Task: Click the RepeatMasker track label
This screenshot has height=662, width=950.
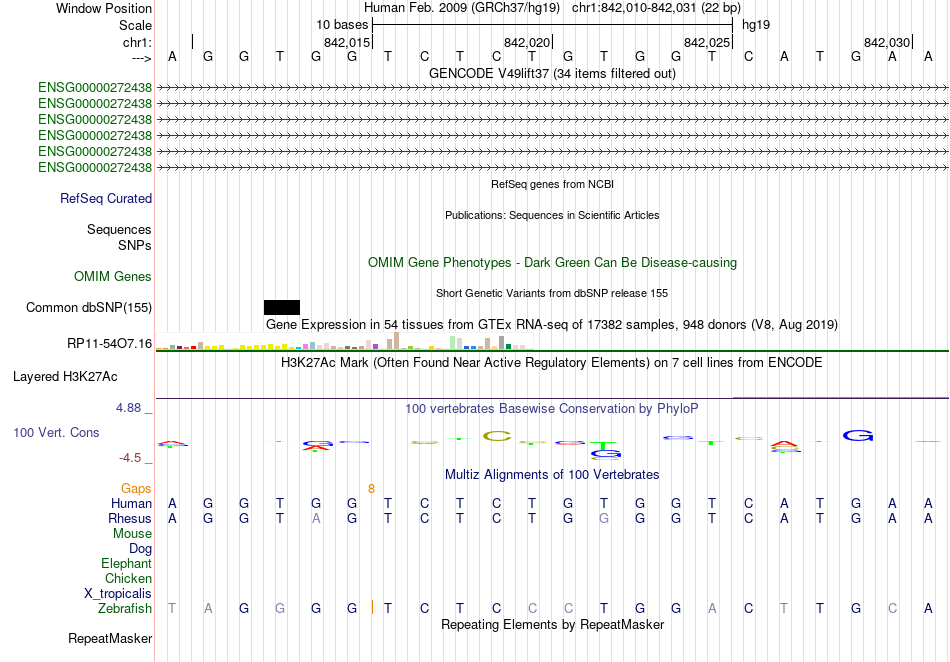Action: click(110, 638)
